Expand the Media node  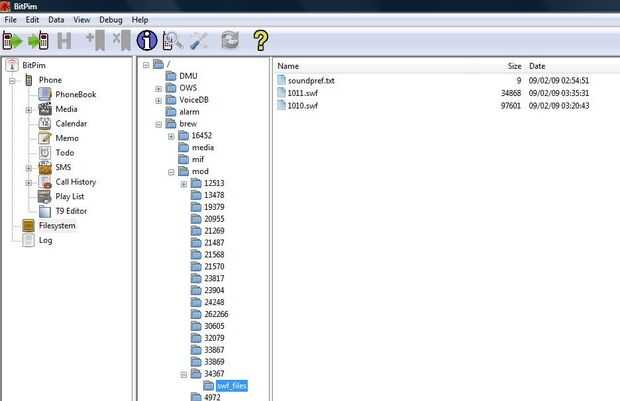click(28, 110)
